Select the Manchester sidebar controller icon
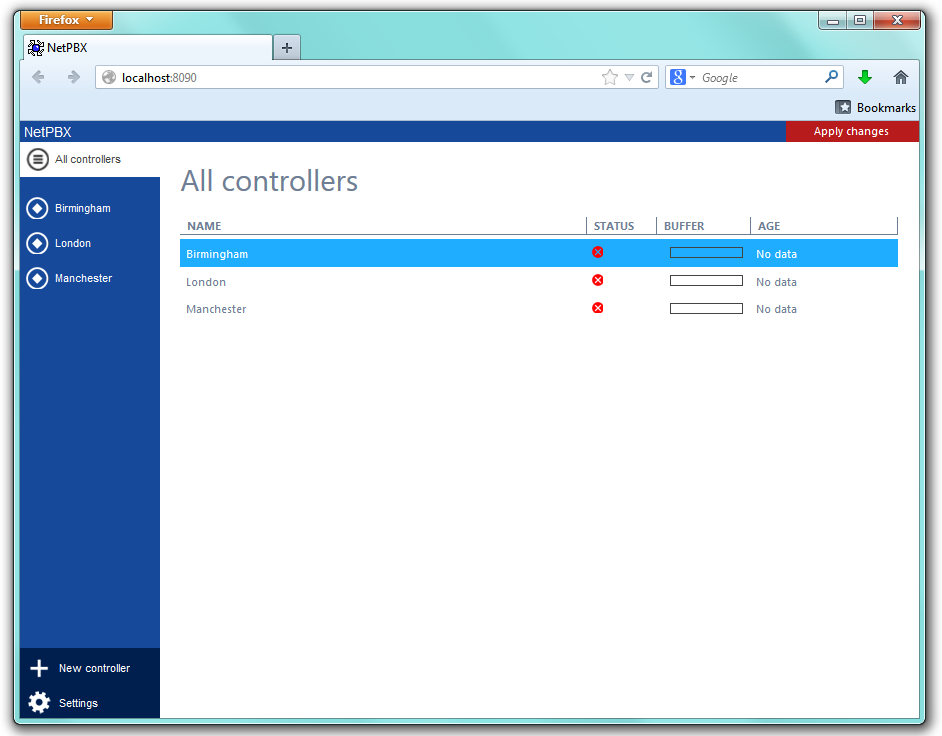The height and width of the screenshot is (736, 942). (37, 278)
